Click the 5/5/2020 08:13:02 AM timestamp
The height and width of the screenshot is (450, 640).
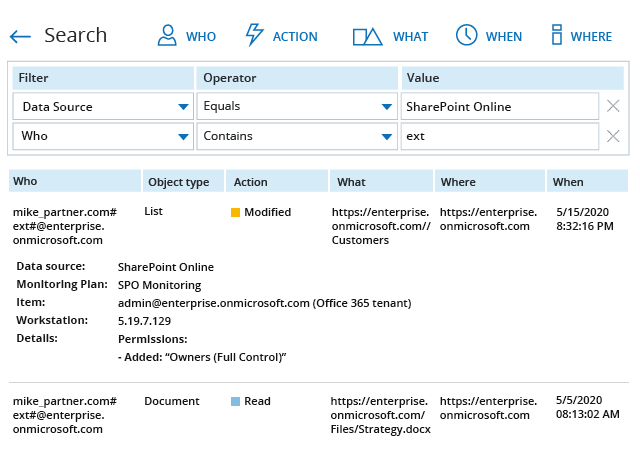point(587,408)
